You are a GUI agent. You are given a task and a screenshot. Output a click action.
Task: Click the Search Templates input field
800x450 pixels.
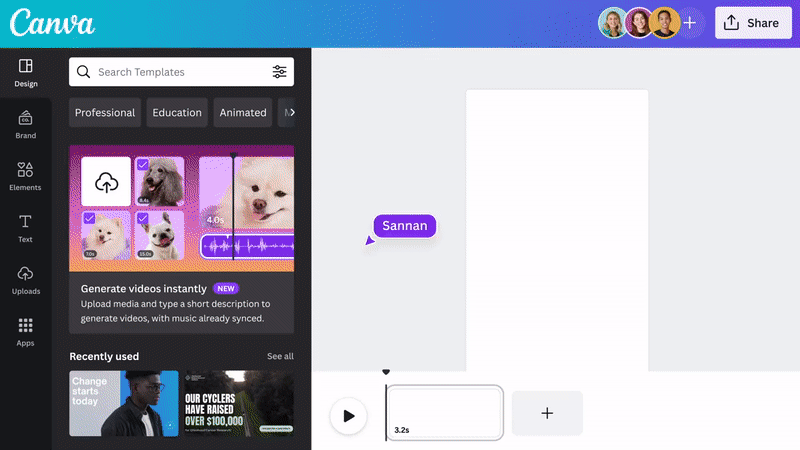[170, 72]
